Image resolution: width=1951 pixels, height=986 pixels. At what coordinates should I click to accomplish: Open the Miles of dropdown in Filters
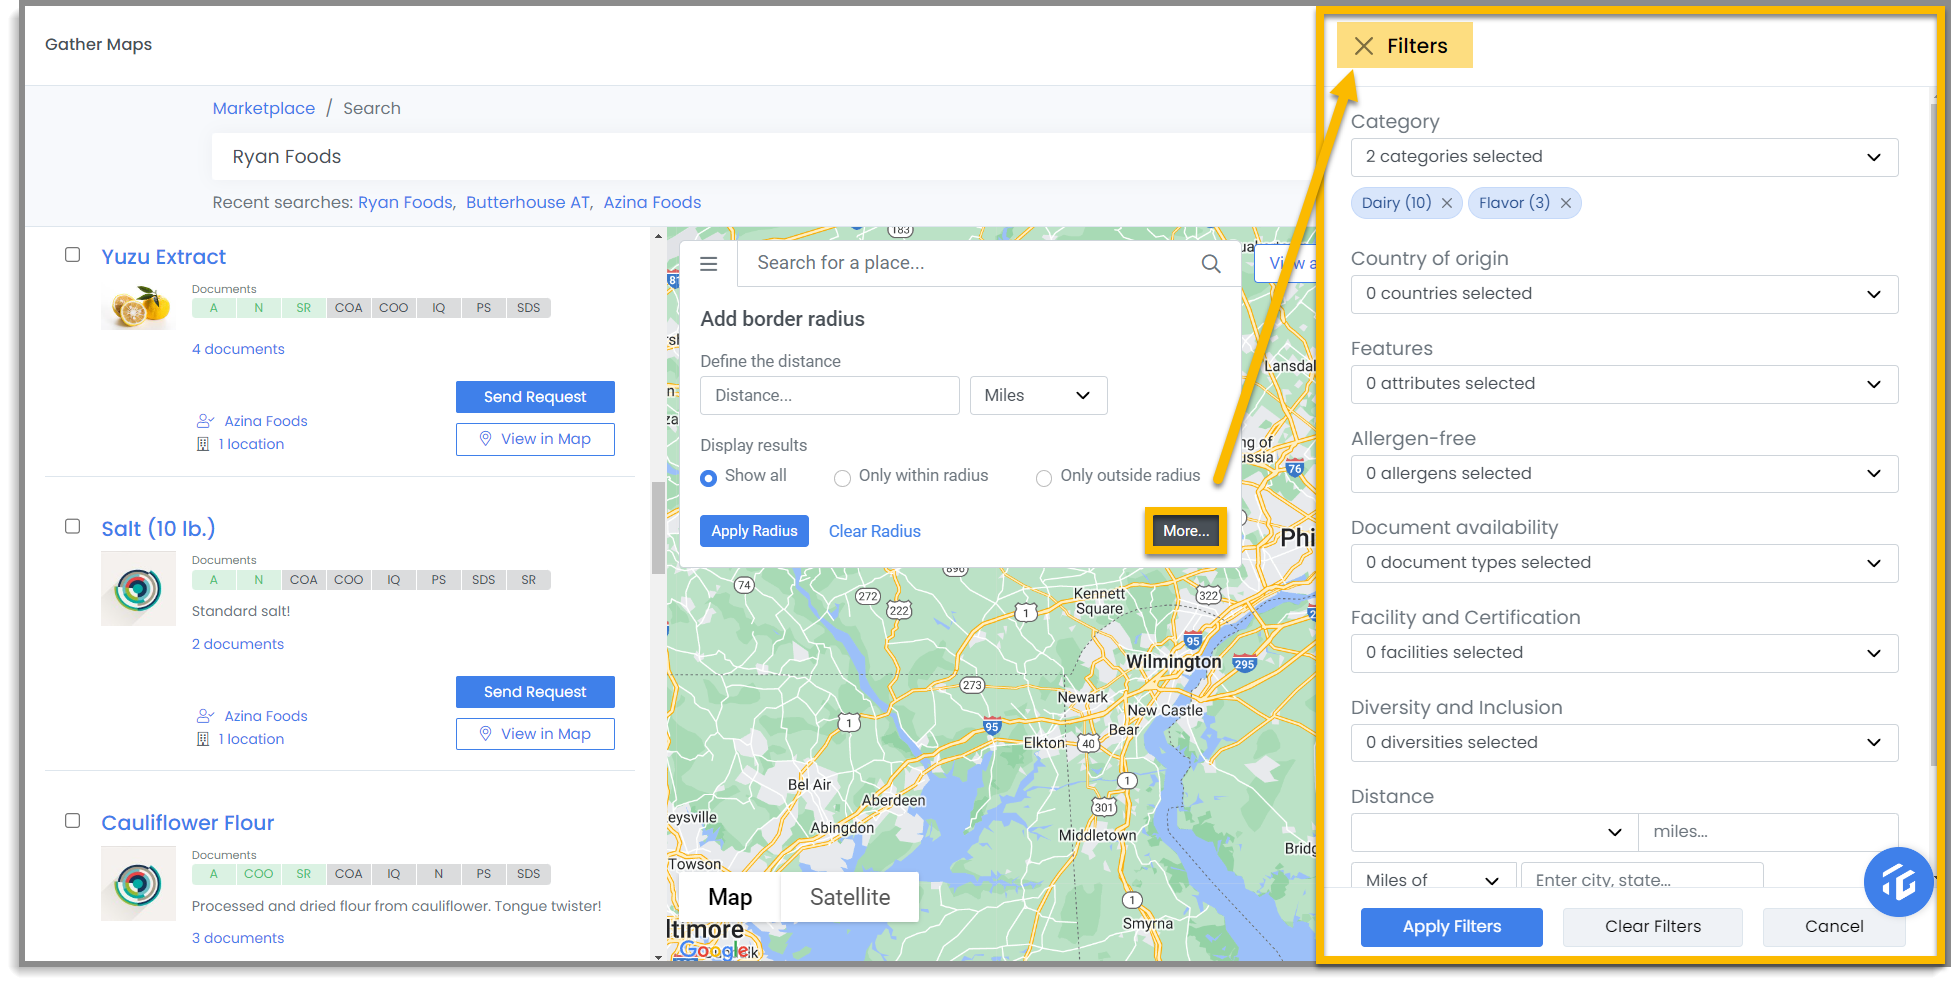(x=1433, y=877)
